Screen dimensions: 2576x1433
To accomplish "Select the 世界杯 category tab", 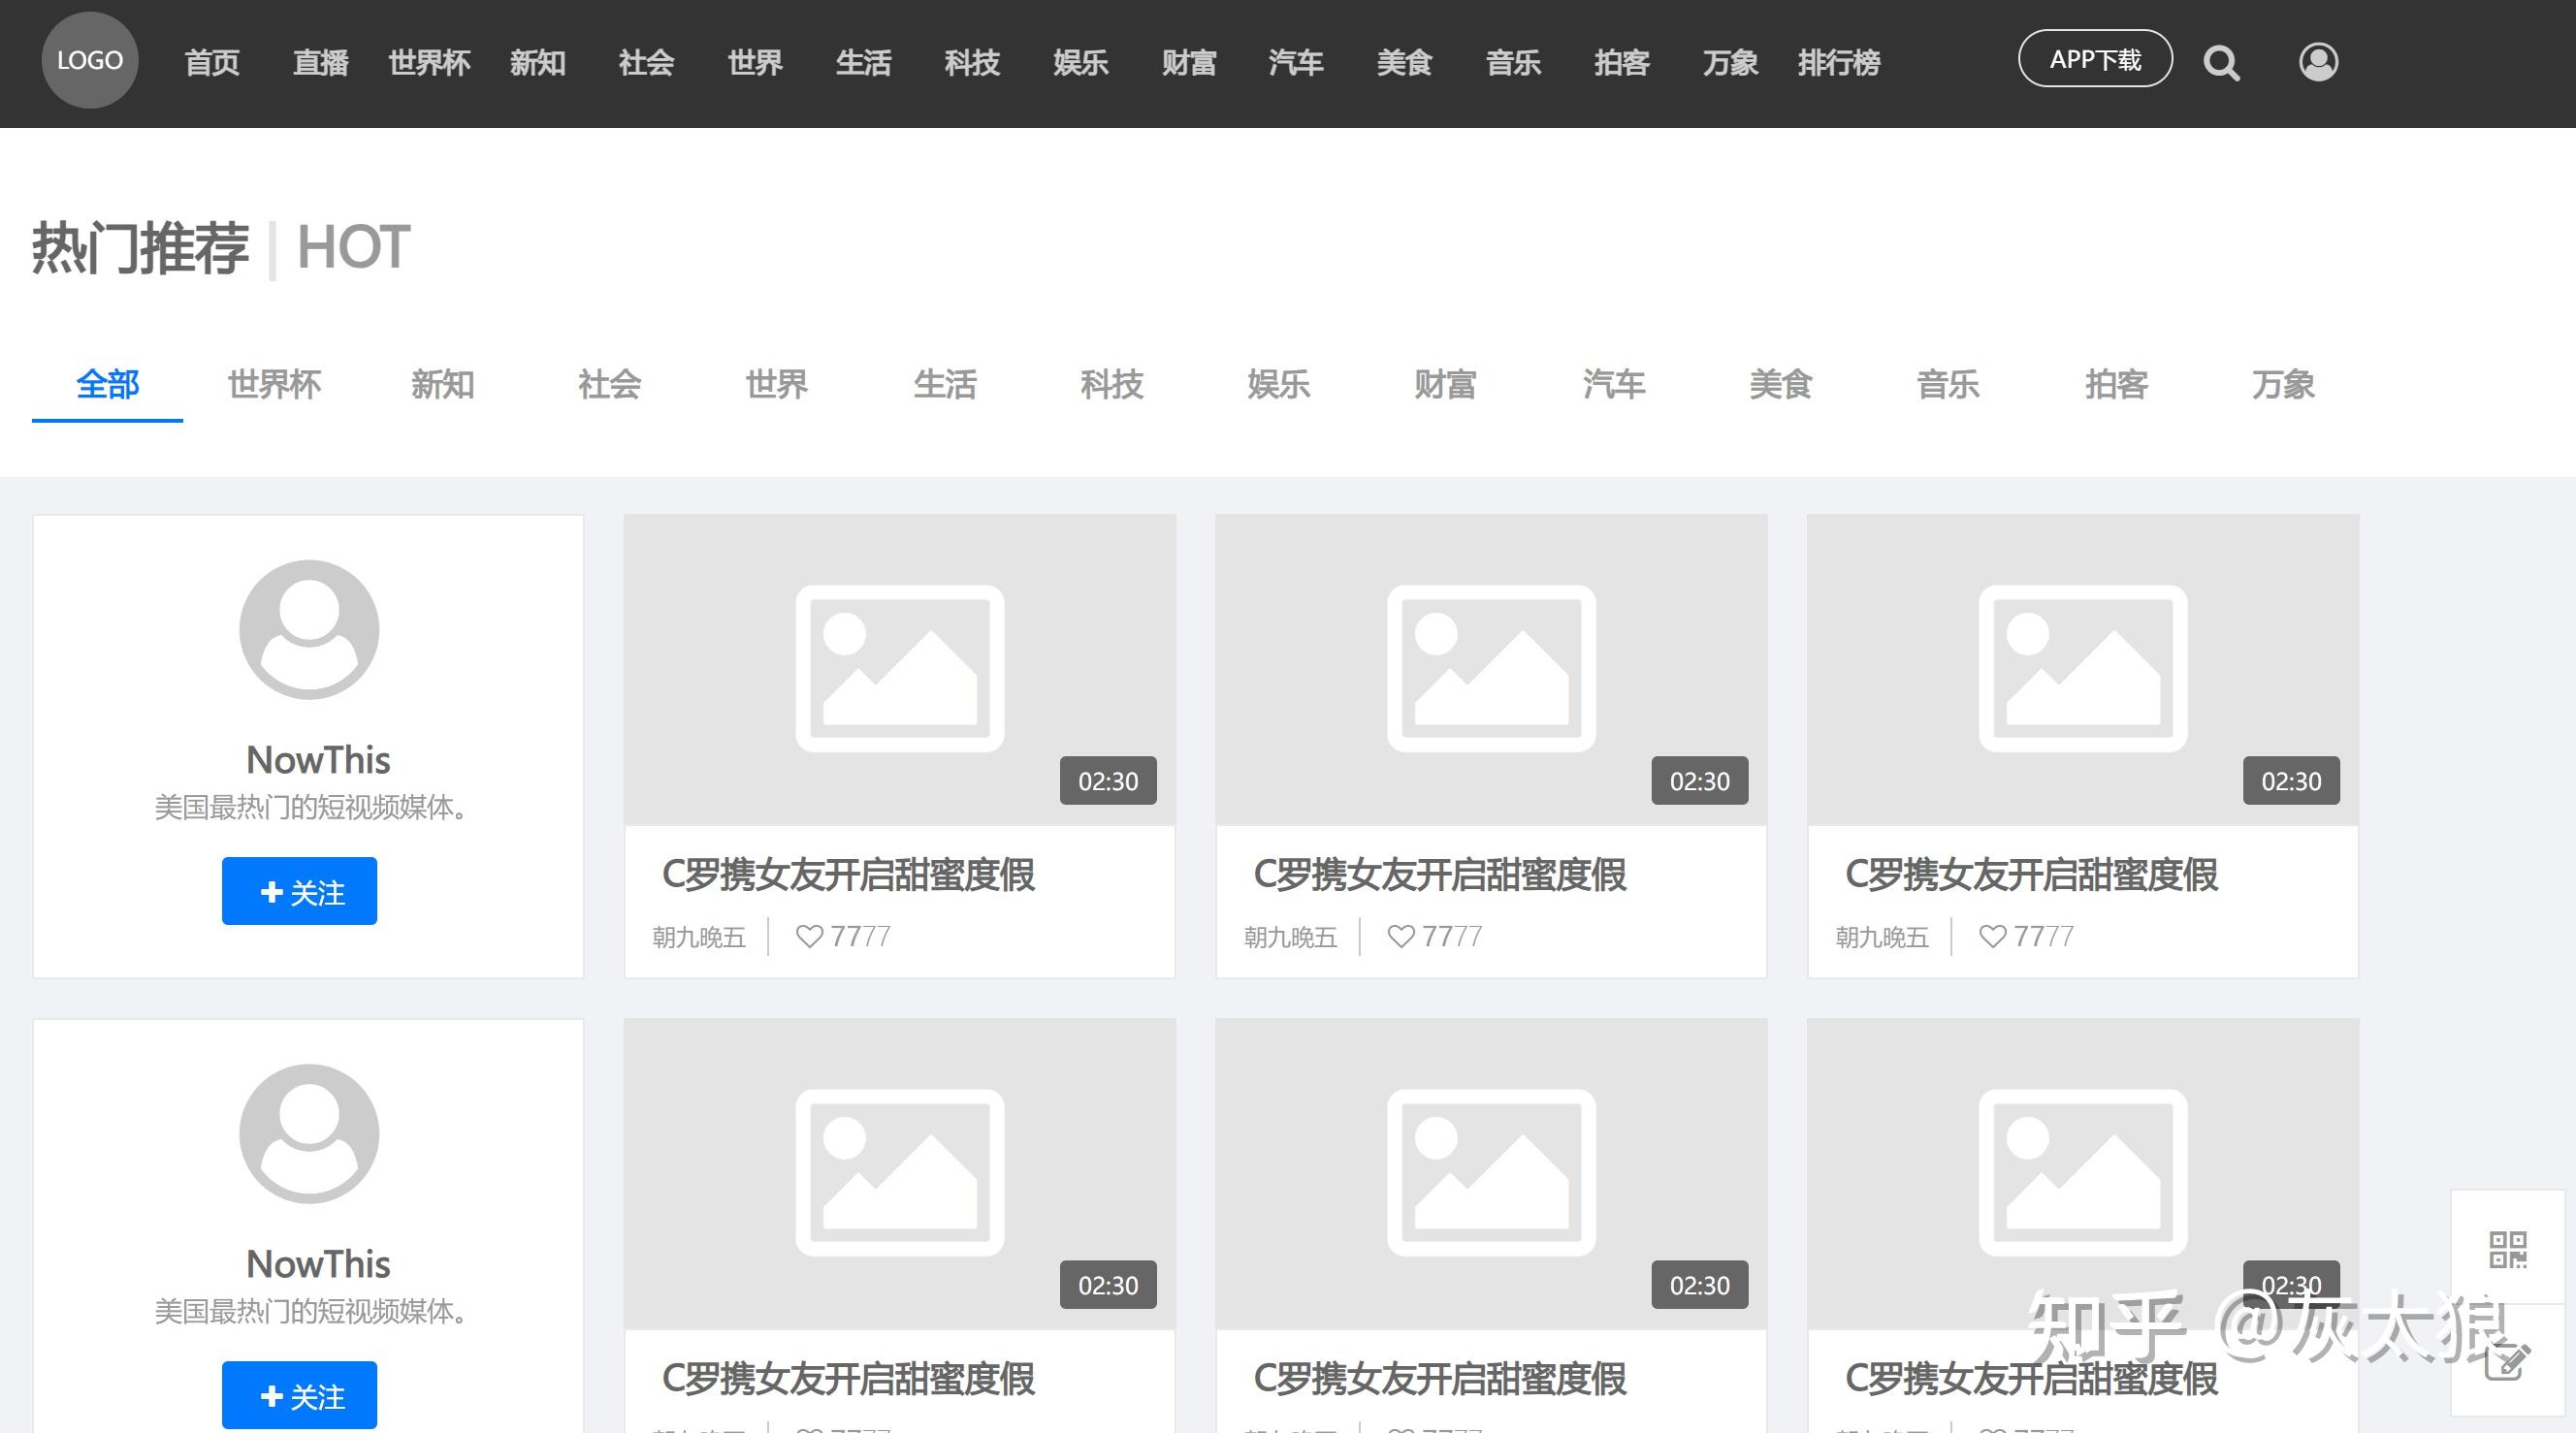I will coord(274,384).
